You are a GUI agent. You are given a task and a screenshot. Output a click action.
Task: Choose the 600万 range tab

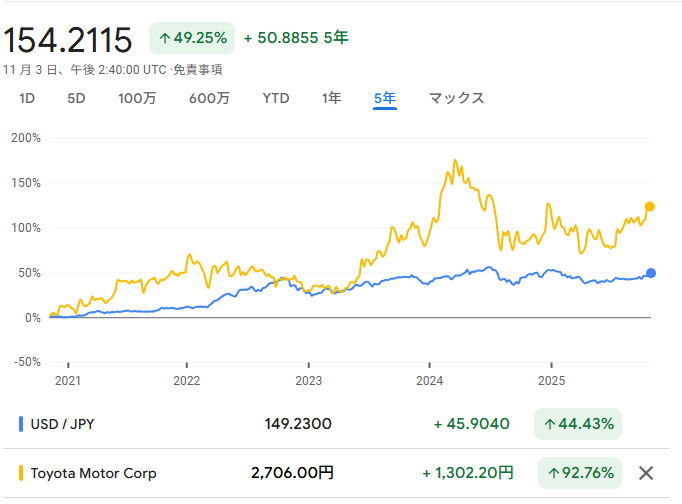[x=209, y=98]
